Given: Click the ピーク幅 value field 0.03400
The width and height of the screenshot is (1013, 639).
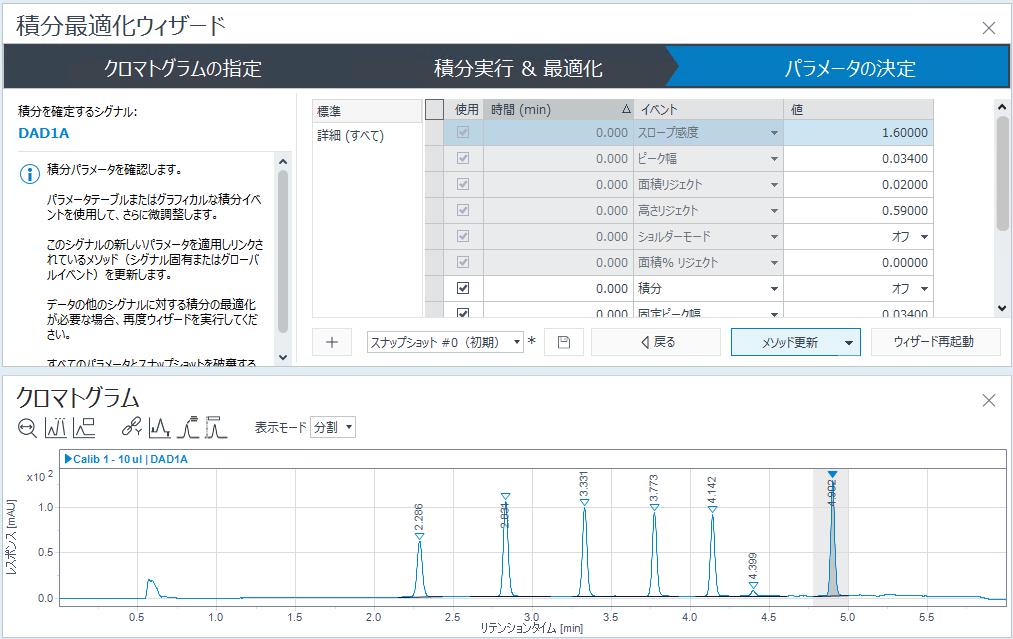Looking at the screenshot, I should pos(859,158).
